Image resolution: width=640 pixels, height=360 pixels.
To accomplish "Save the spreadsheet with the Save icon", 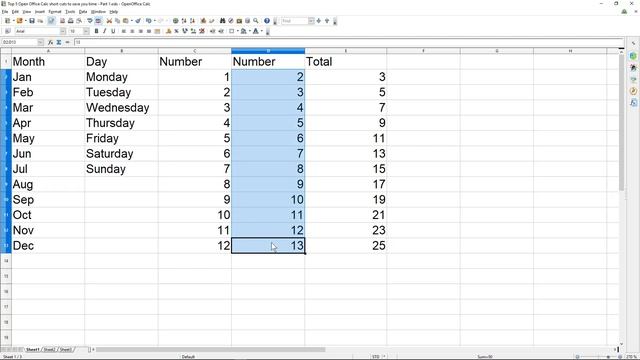I will [x=32, y=21].
